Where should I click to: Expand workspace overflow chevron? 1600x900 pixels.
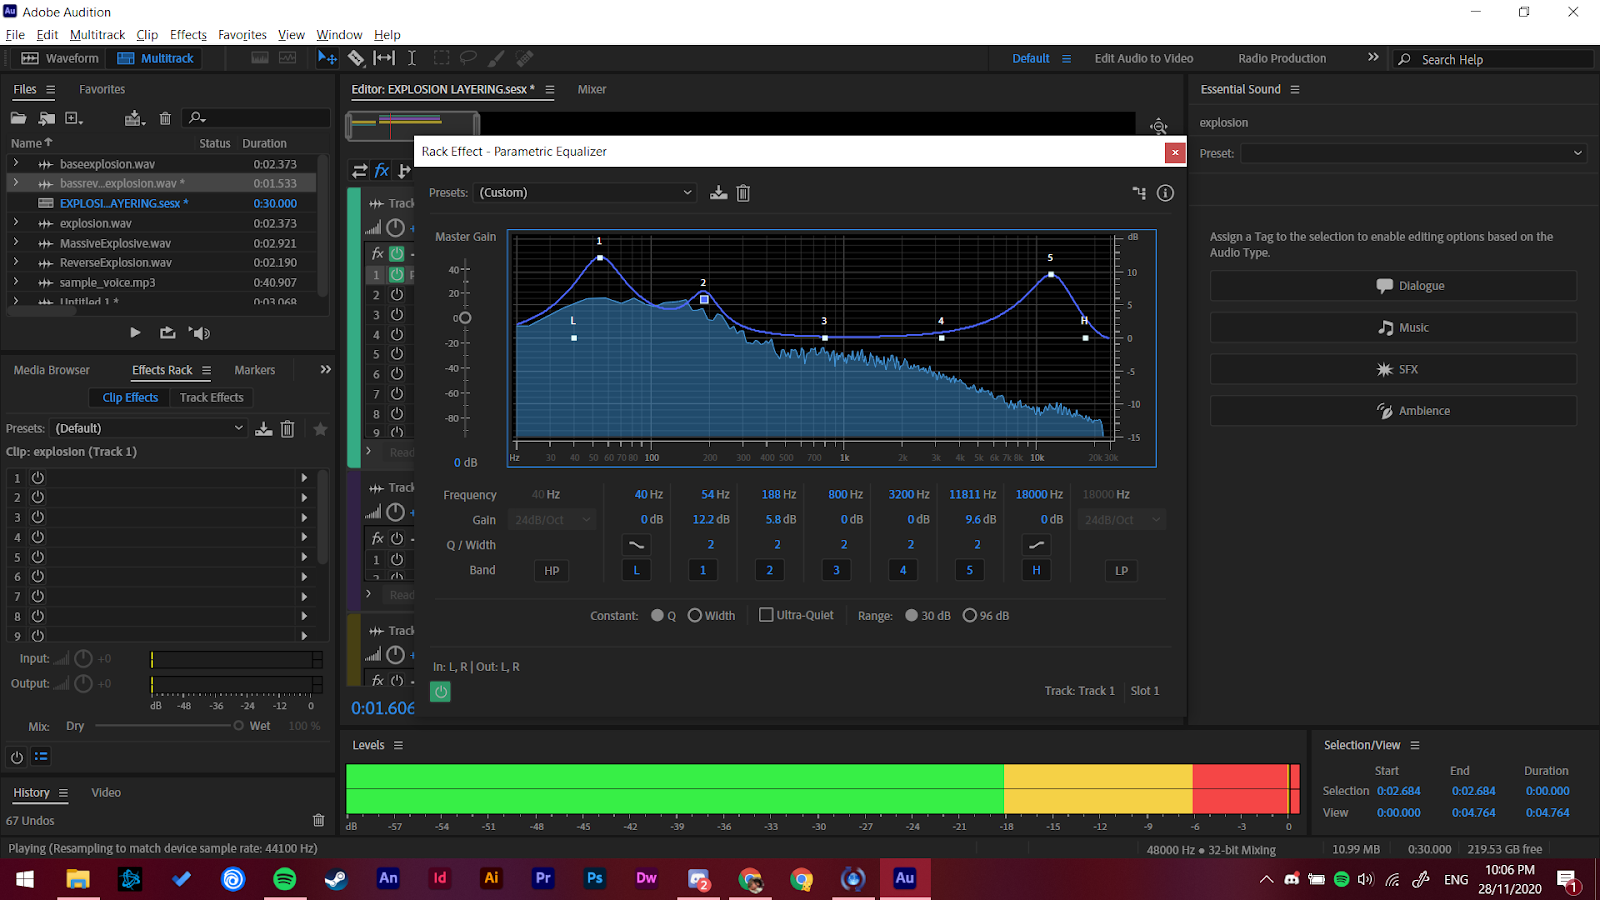point(1373,58)
